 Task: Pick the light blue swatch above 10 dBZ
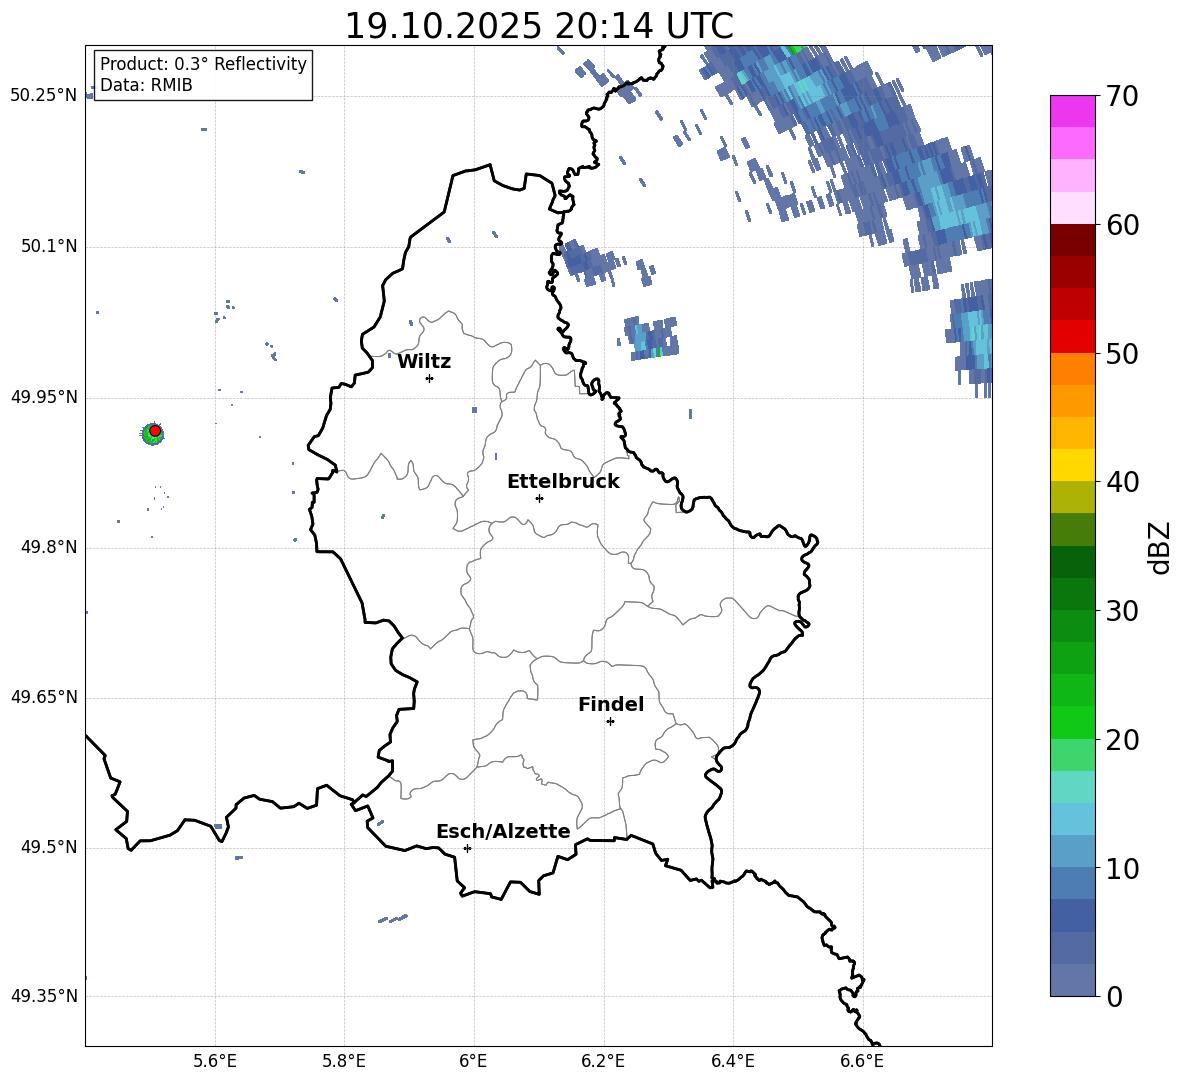(x=1072, y=851)
